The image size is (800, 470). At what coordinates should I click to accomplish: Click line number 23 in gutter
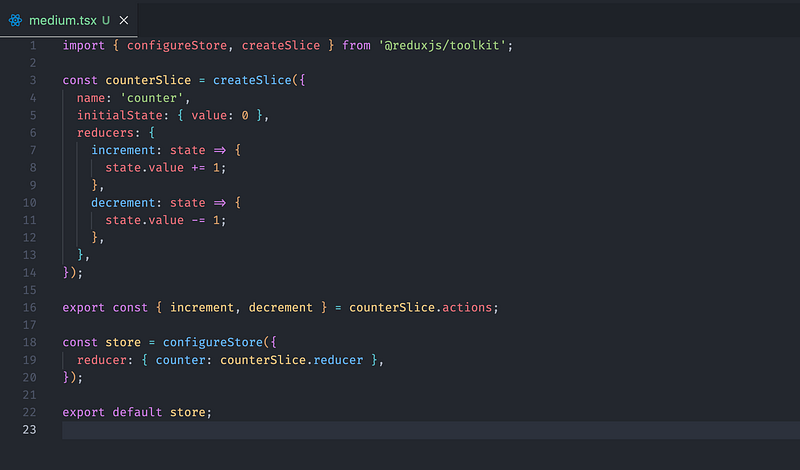pos(30,430)
